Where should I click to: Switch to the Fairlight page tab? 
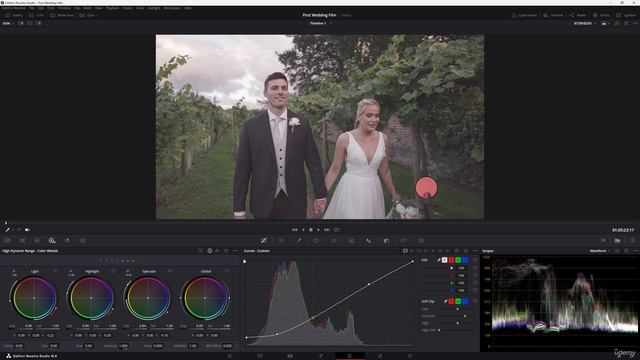coord(380,356)
